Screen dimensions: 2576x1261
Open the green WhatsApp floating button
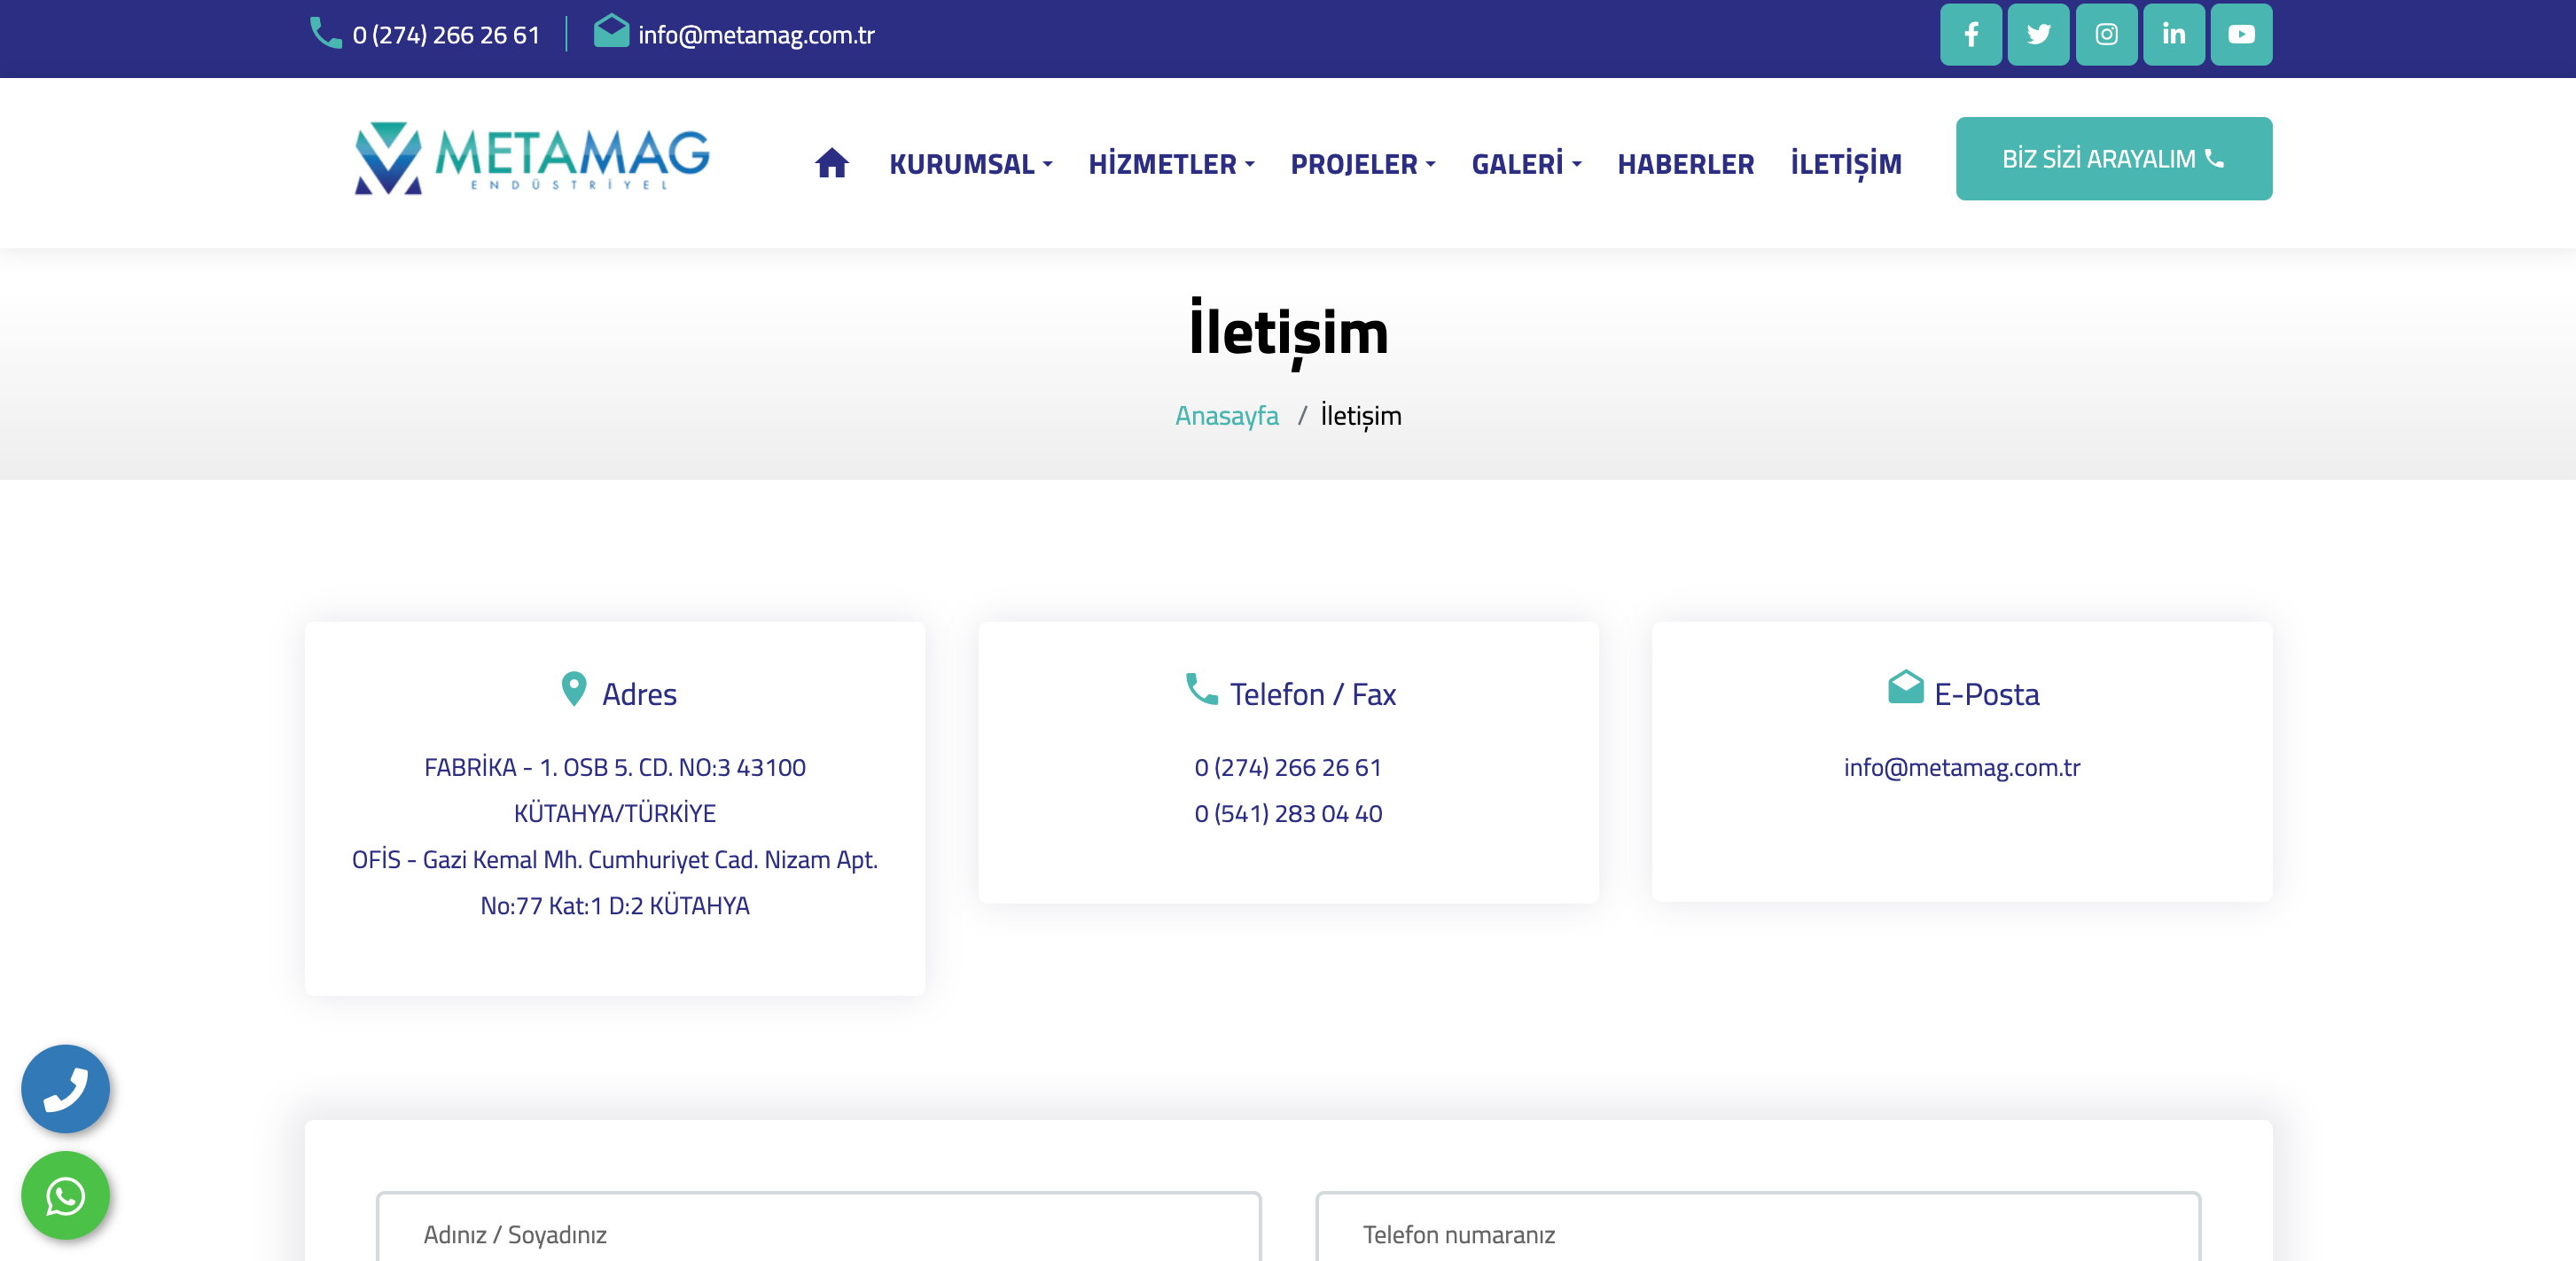click(x=65, y=1195)
